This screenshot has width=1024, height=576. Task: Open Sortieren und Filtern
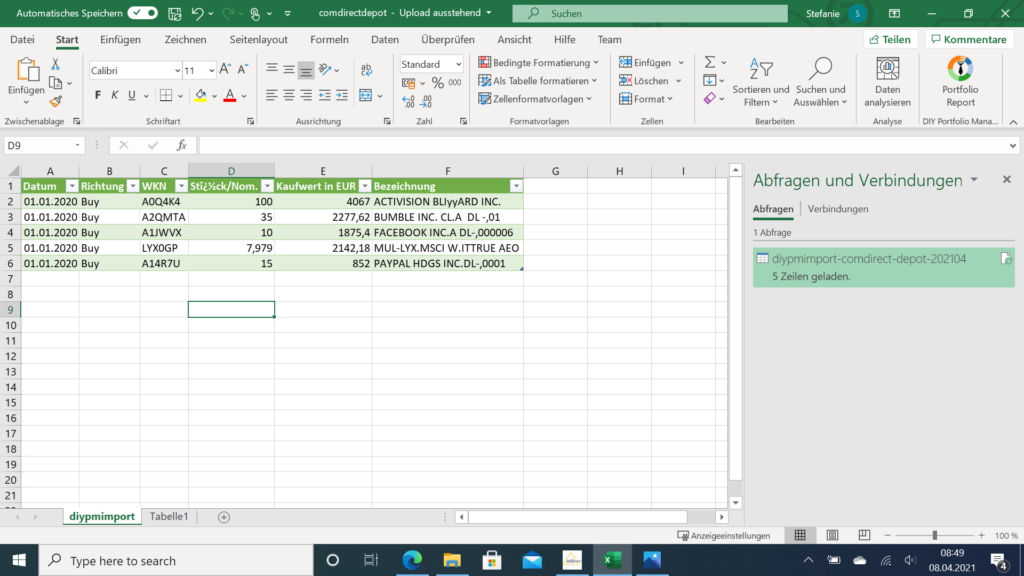coord(761,82)
